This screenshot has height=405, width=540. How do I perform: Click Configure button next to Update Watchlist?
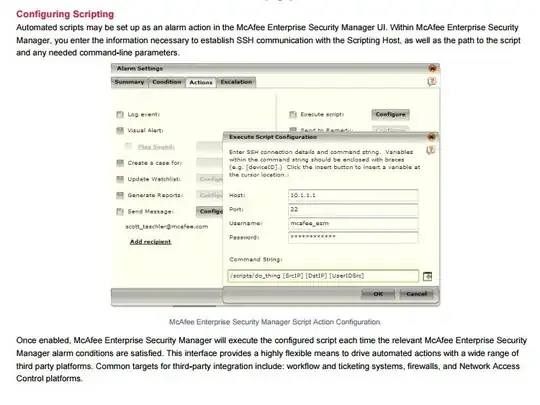click(210, 179)
